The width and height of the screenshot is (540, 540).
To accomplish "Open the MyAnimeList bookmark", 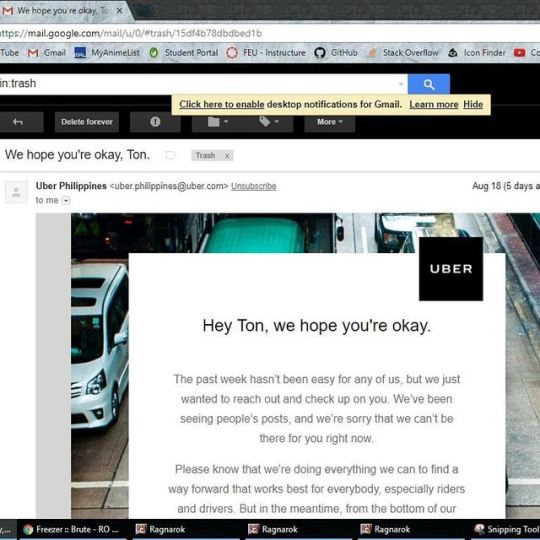I will pos(107,53).
